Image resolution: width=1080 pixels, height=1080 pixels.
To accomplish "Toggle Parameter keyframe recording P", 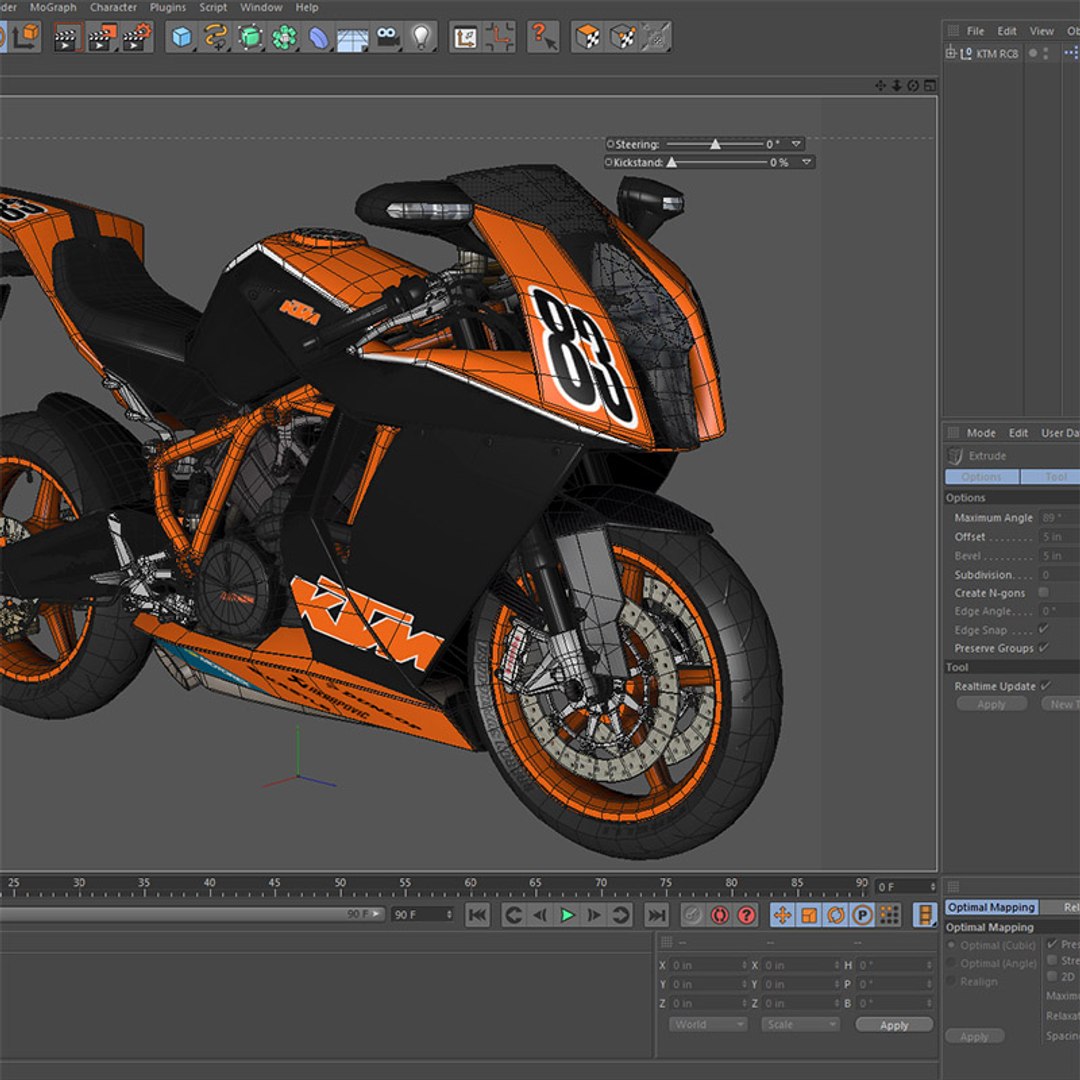I will (x=862, y=915).
